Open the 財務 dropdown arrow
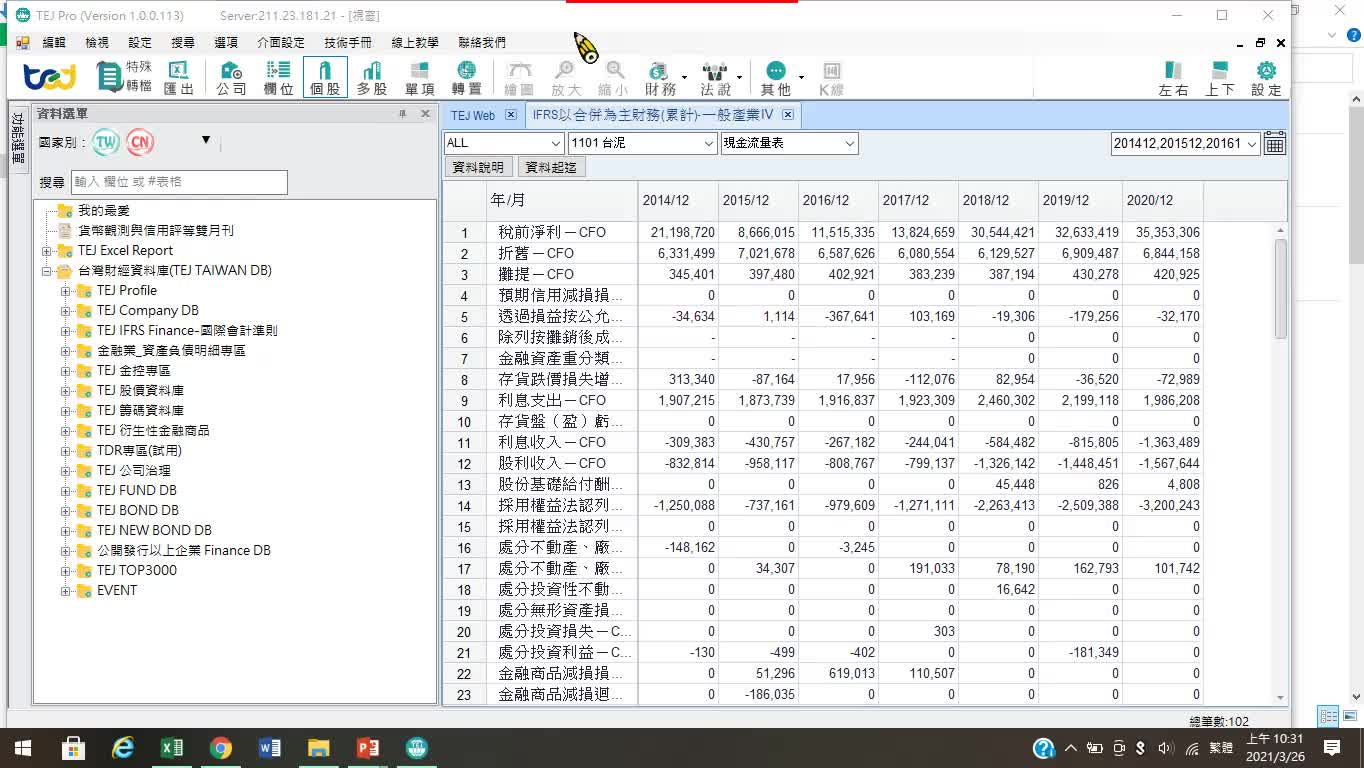 coord(685,77)
